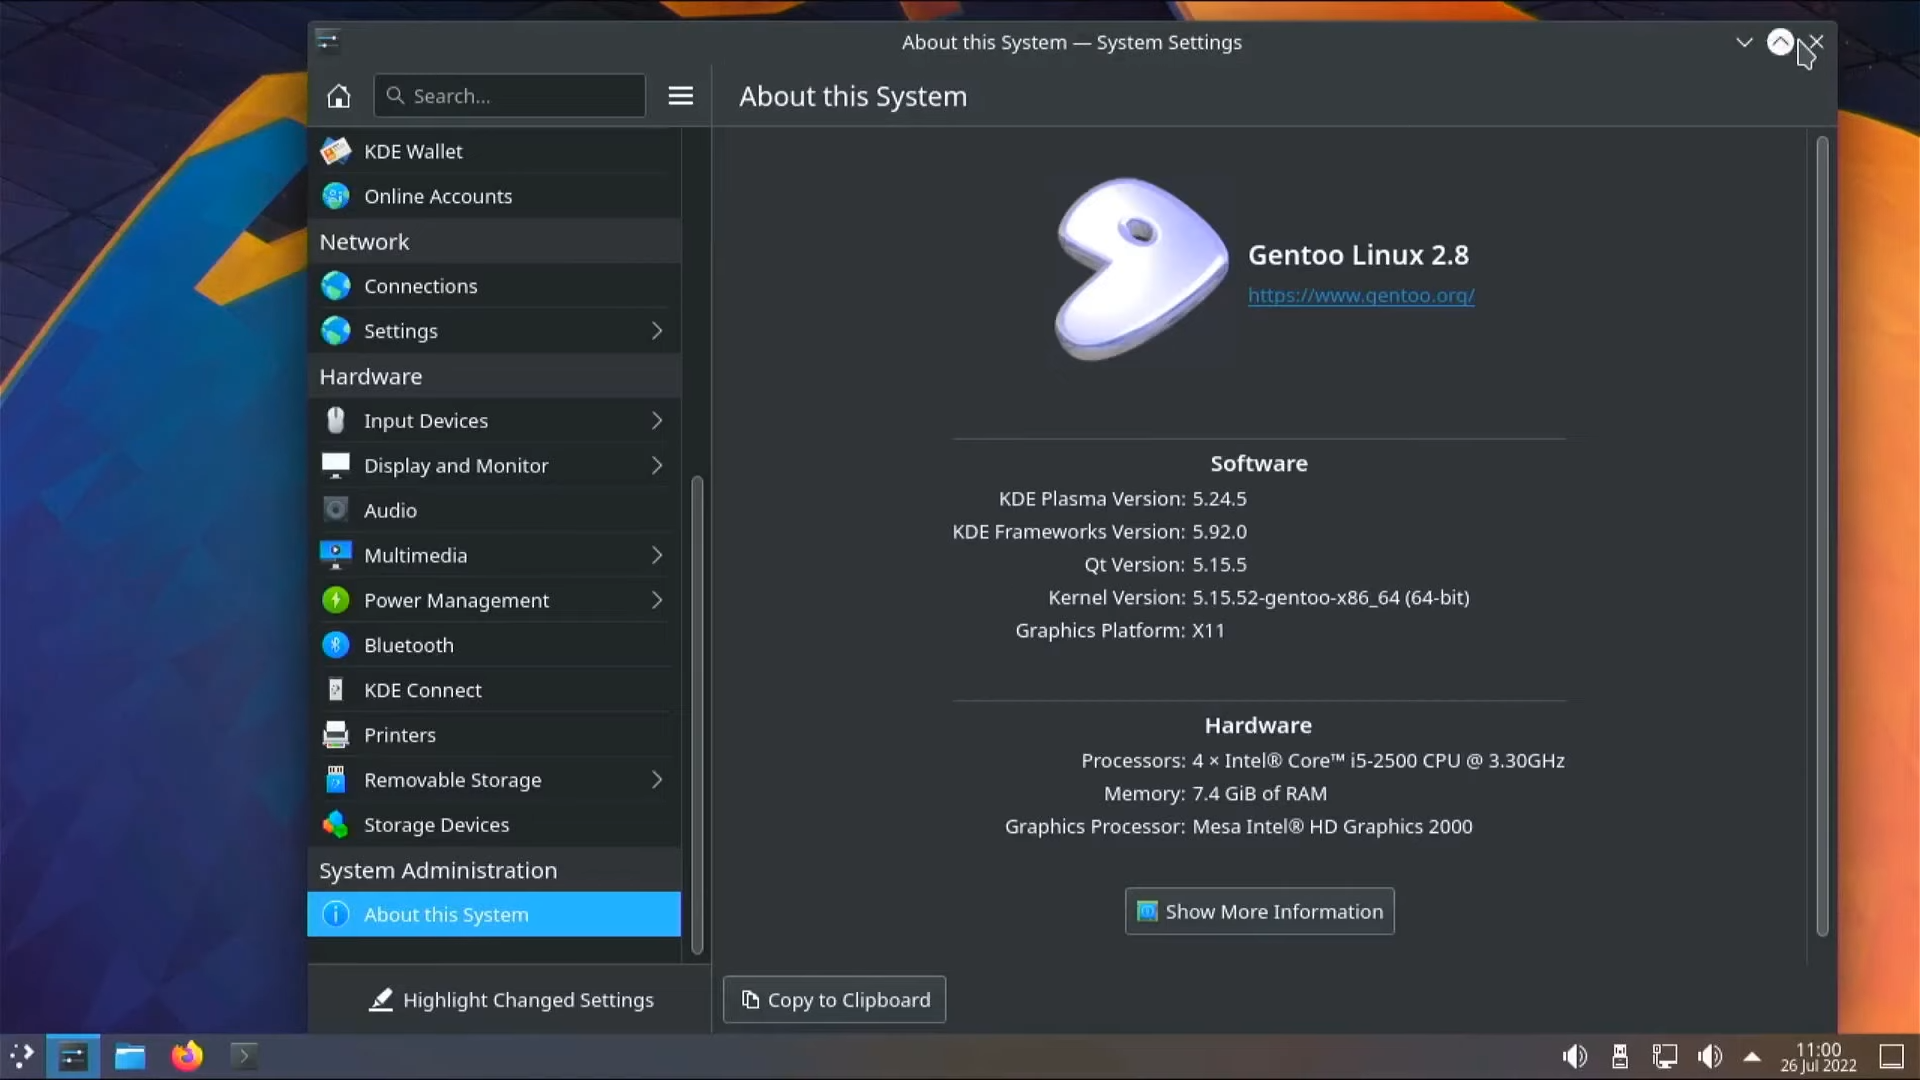The image size is (1920, 1080).
Task: Select the Connections menu item
Action: pos(420,286)
